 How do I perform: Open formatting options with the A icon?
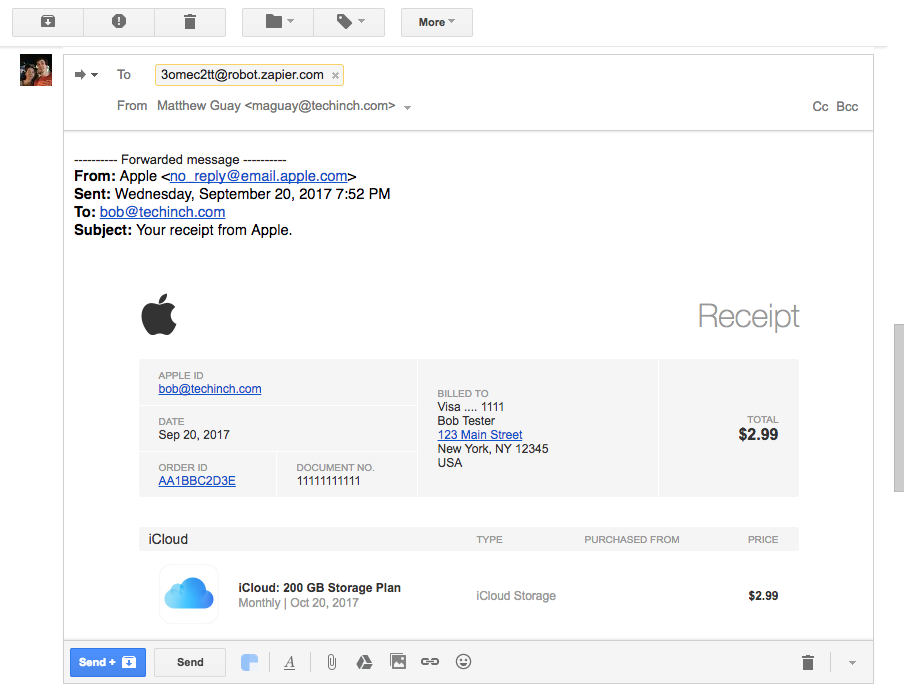[289, 662]
